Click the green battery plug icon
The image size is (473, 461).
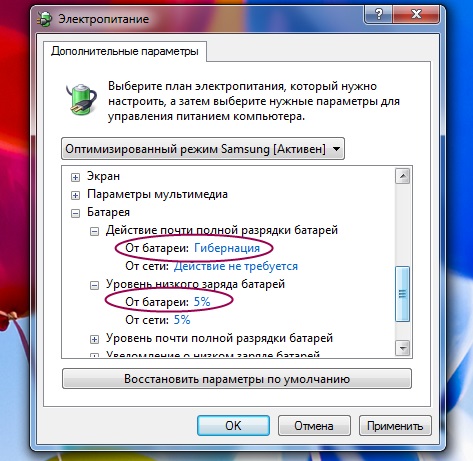coord(81,99)
